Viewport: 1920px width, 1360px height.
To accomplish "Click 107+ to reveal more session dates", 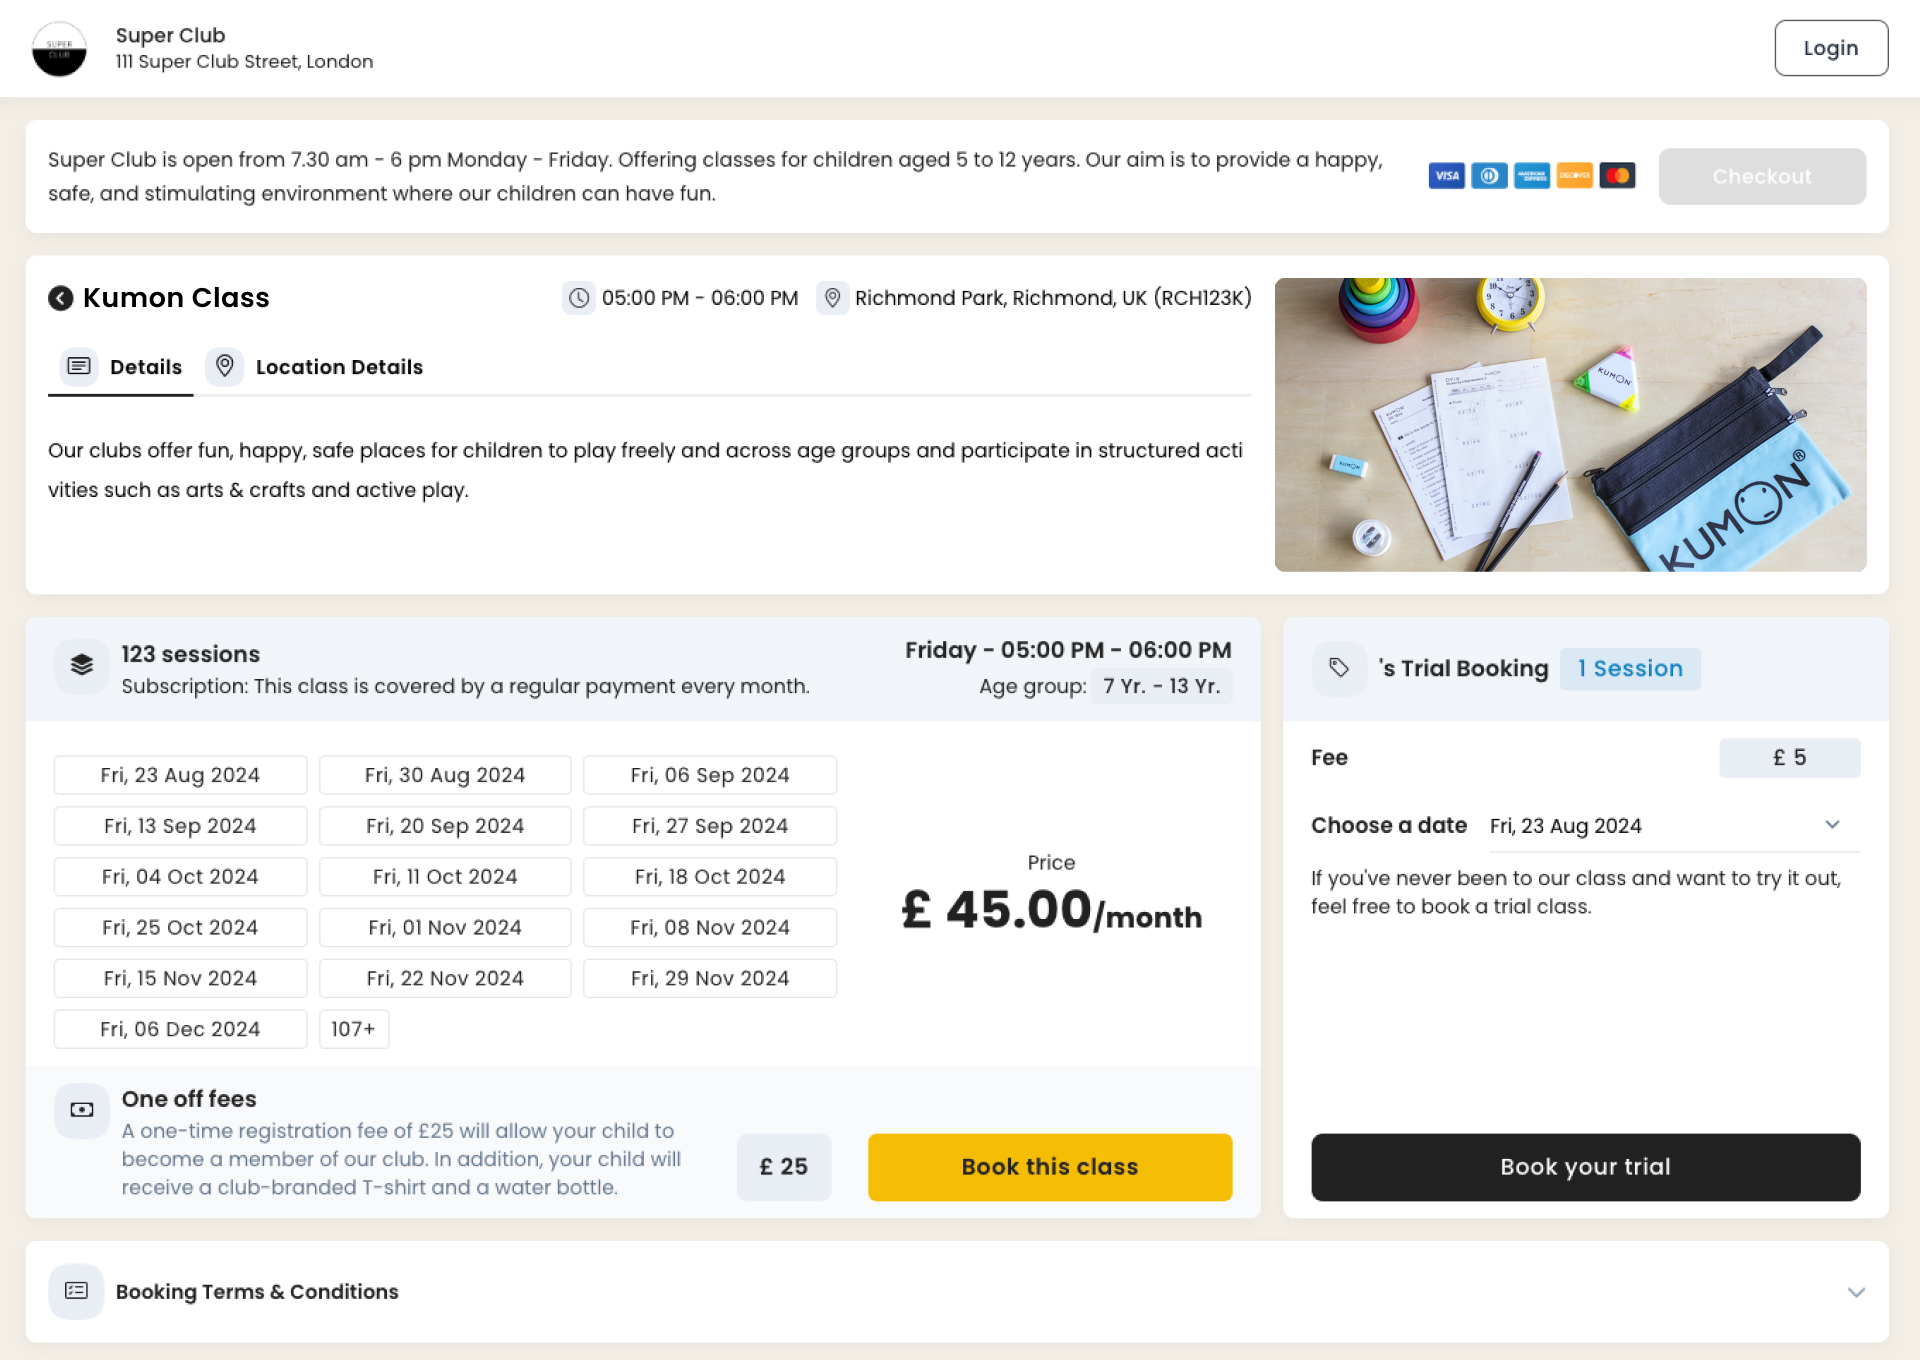I will (354, 1028).
